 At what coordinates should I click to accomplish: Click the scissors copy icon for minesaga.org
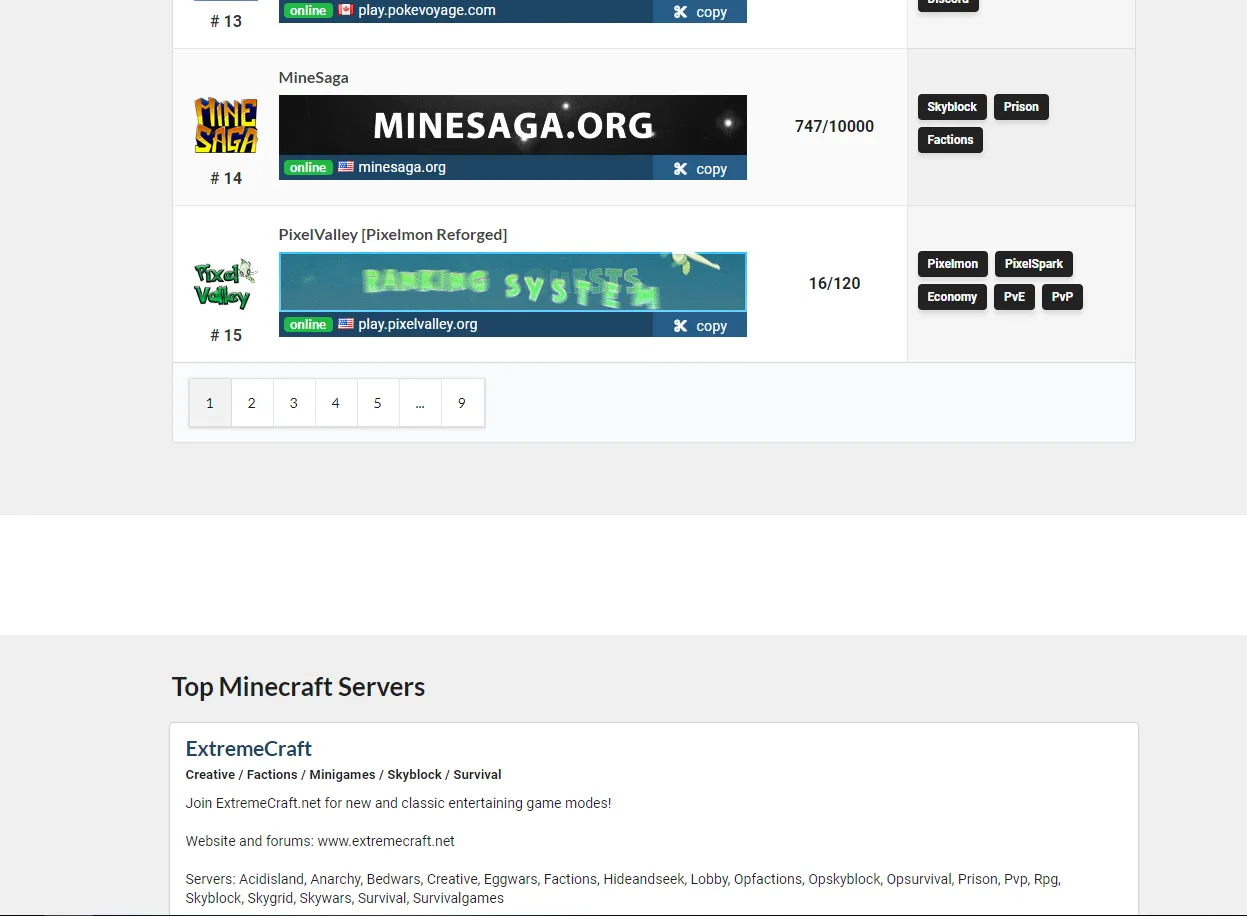(x=680, y=169)
